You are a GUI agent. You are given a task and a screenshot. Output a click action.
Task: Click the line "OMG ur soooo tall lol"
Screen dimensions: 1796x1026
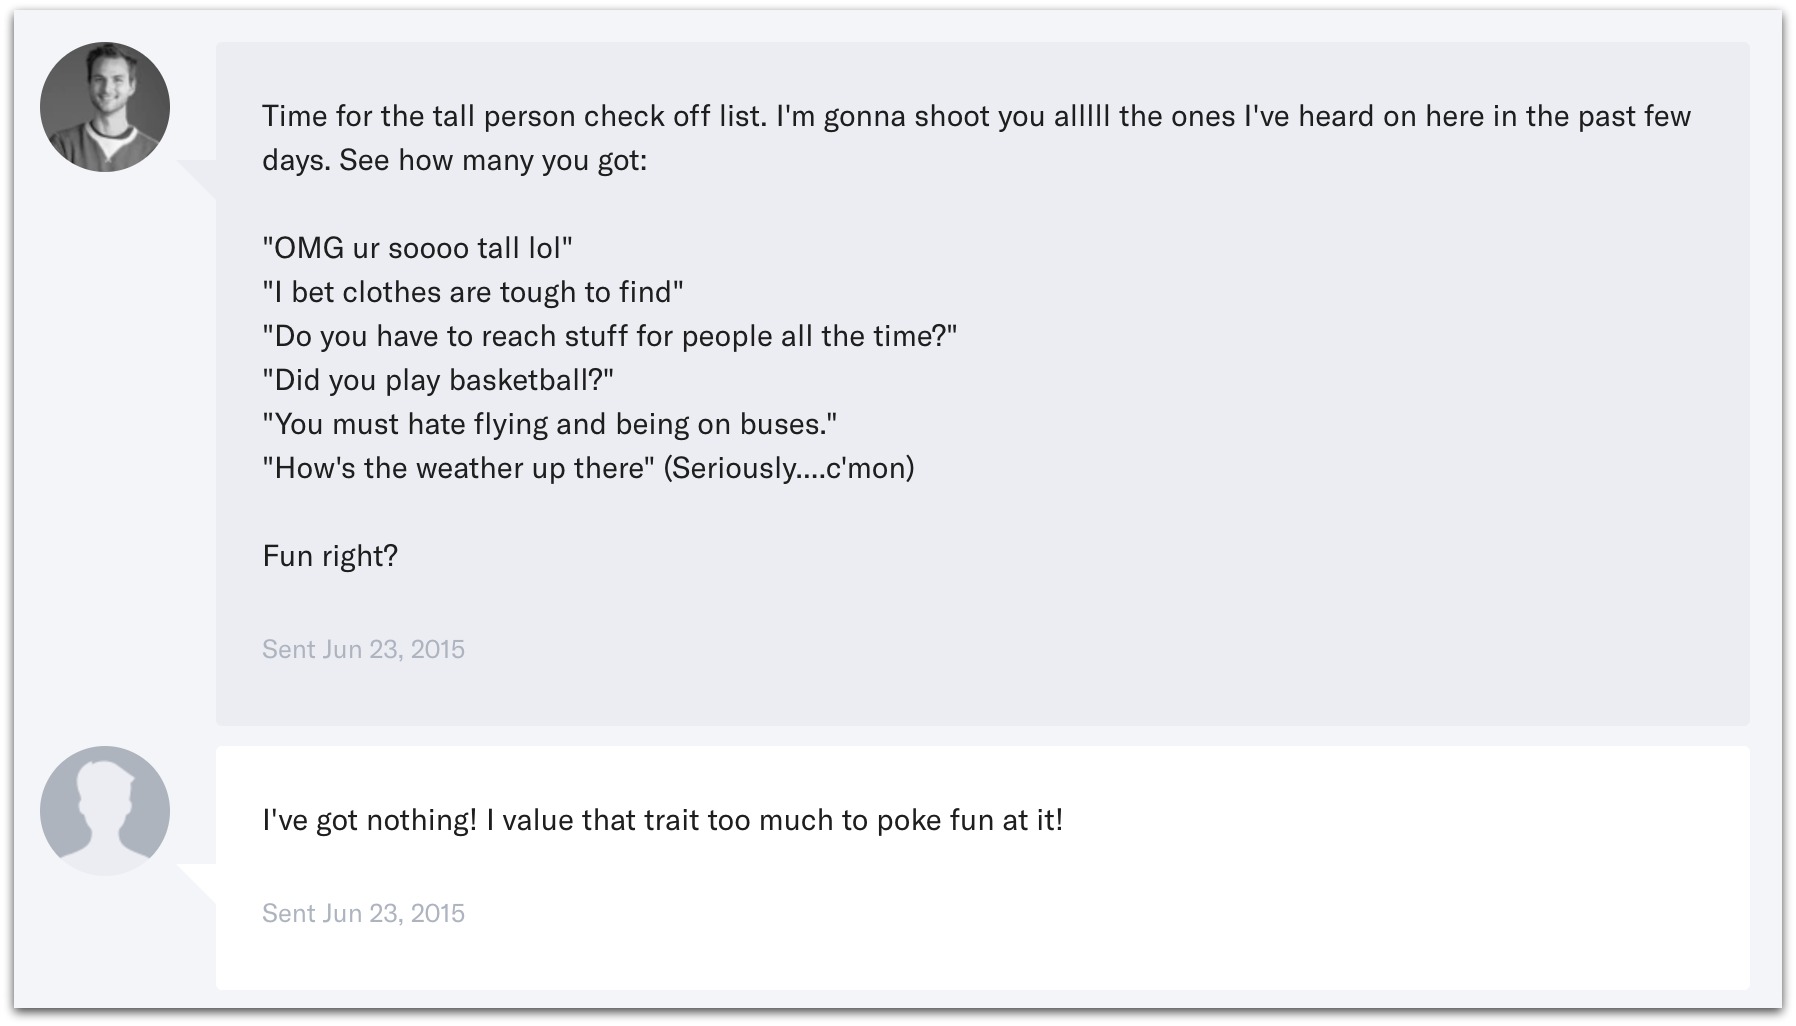tap(417, 248)
